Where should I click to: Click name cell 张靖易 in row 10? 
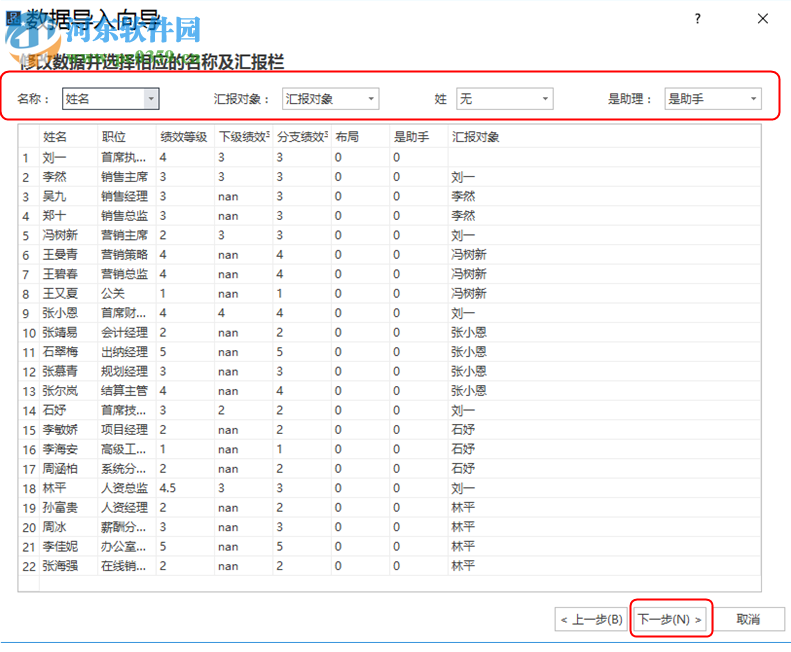point(68,333)
